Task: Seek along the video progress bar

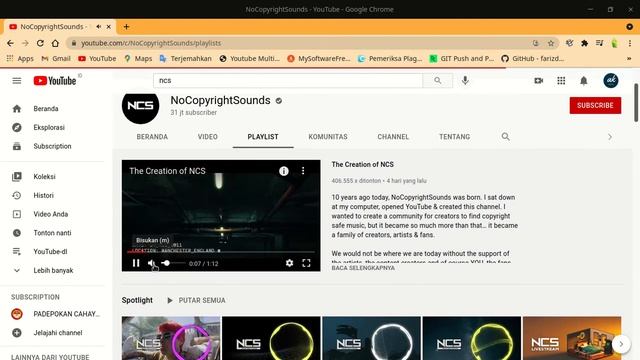Action: (x=221, y=252)
